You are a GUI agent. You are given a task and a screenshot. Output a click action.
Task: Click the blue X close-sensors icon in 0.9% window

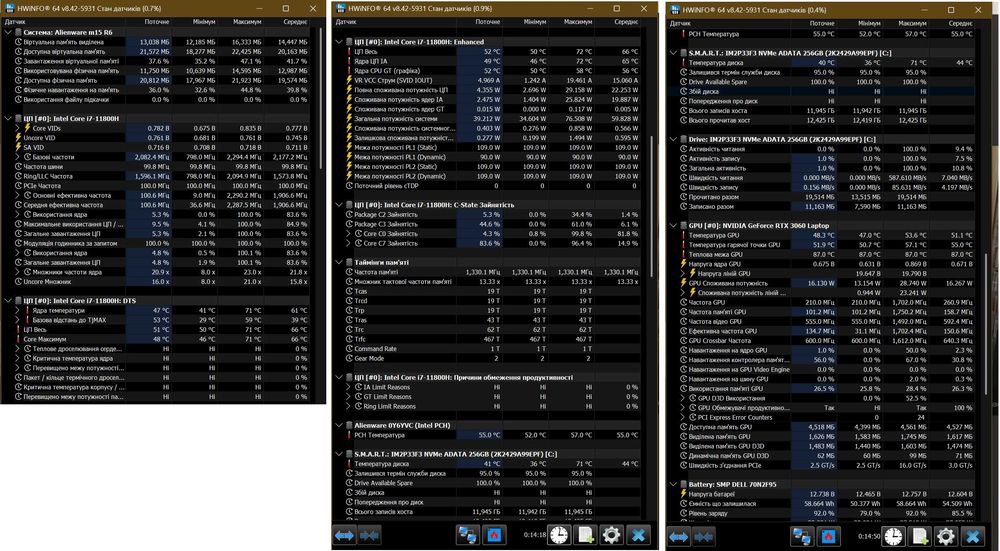(638, 535)
